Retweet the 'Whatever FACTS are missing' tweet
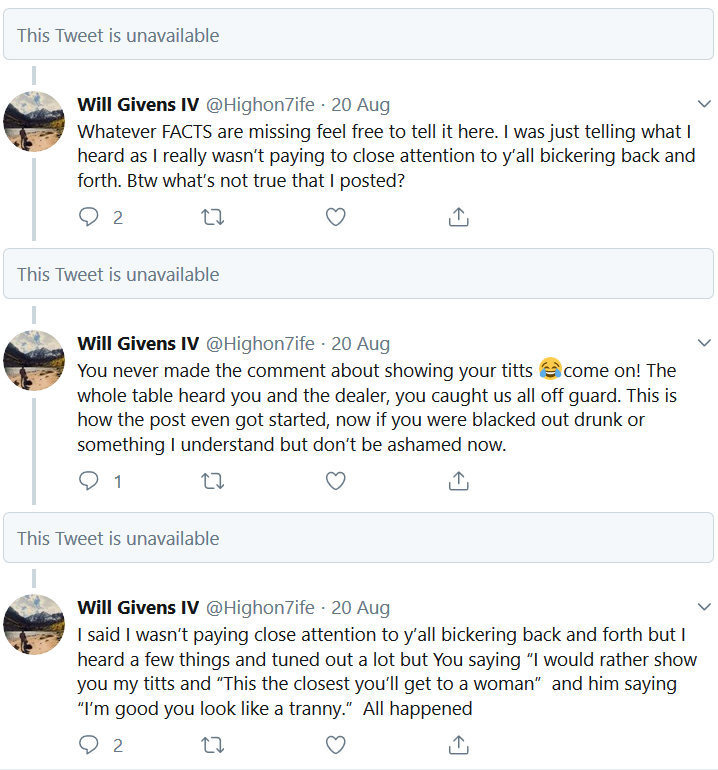This screenshot has width=718, height=770. (212, 217)
